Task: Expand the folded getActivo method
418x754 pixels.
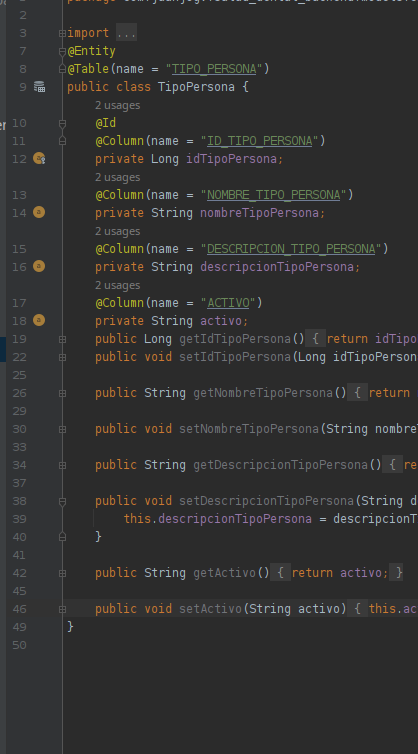Action: (x=62, y=573)
